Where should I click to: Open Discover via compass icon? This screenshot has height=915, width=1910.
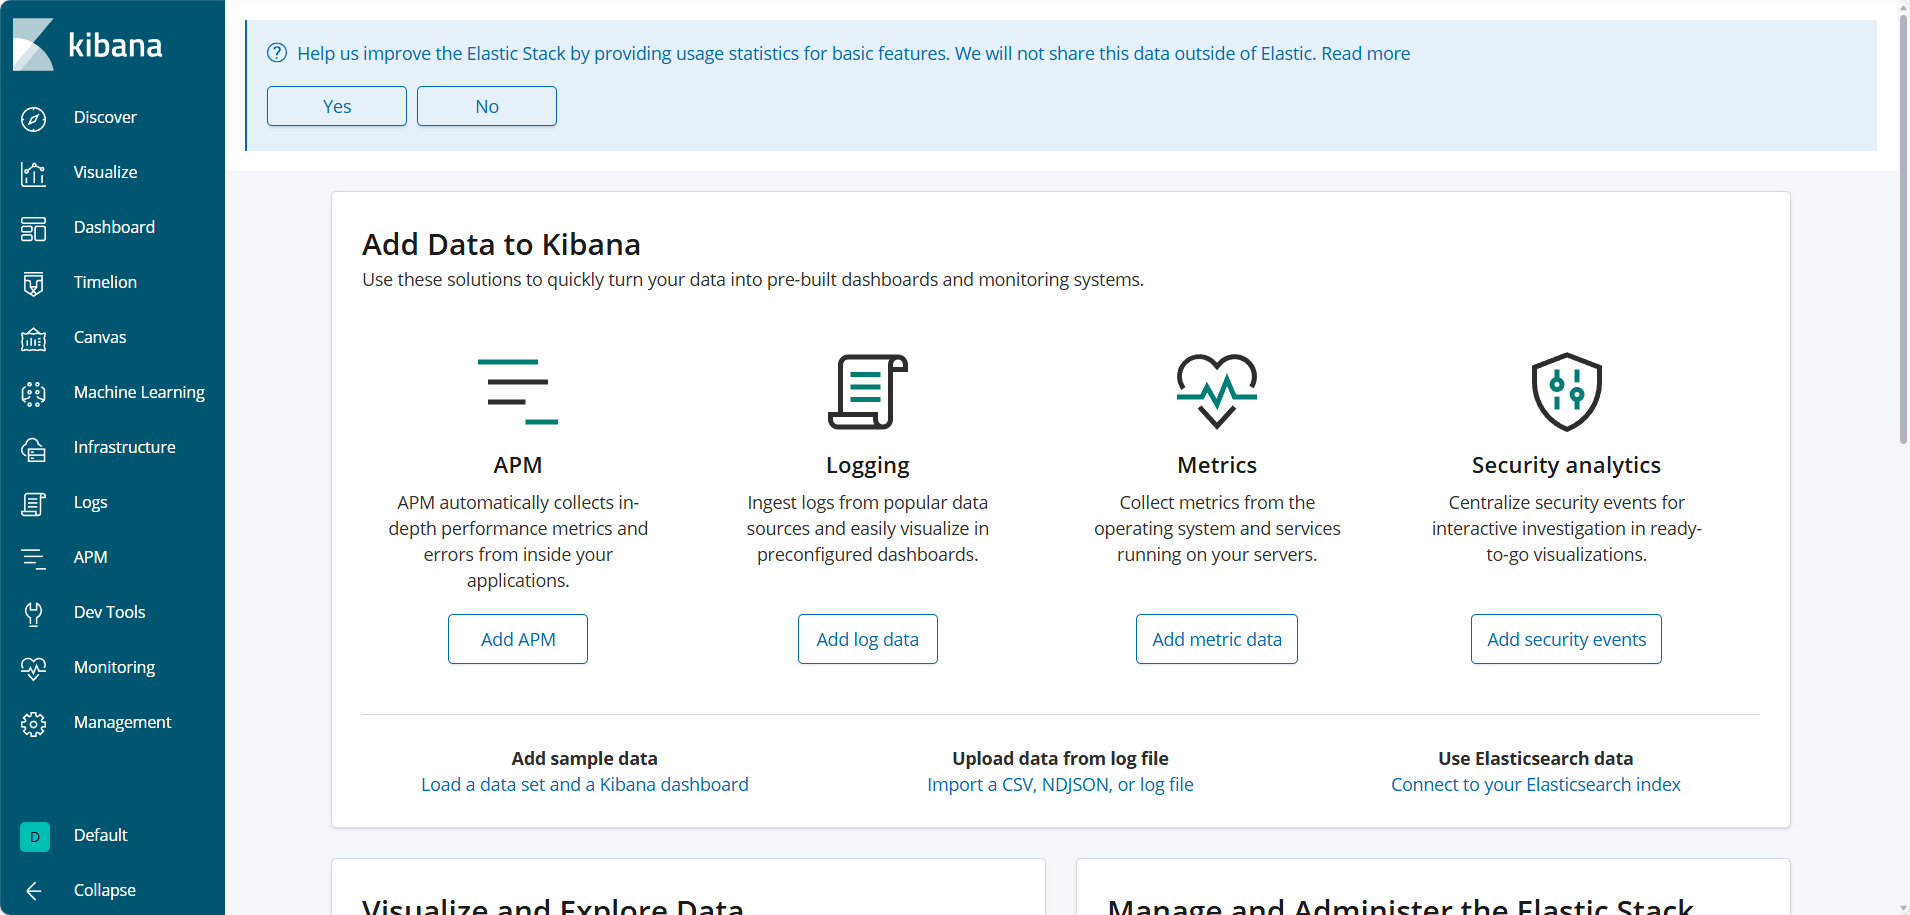34,119
